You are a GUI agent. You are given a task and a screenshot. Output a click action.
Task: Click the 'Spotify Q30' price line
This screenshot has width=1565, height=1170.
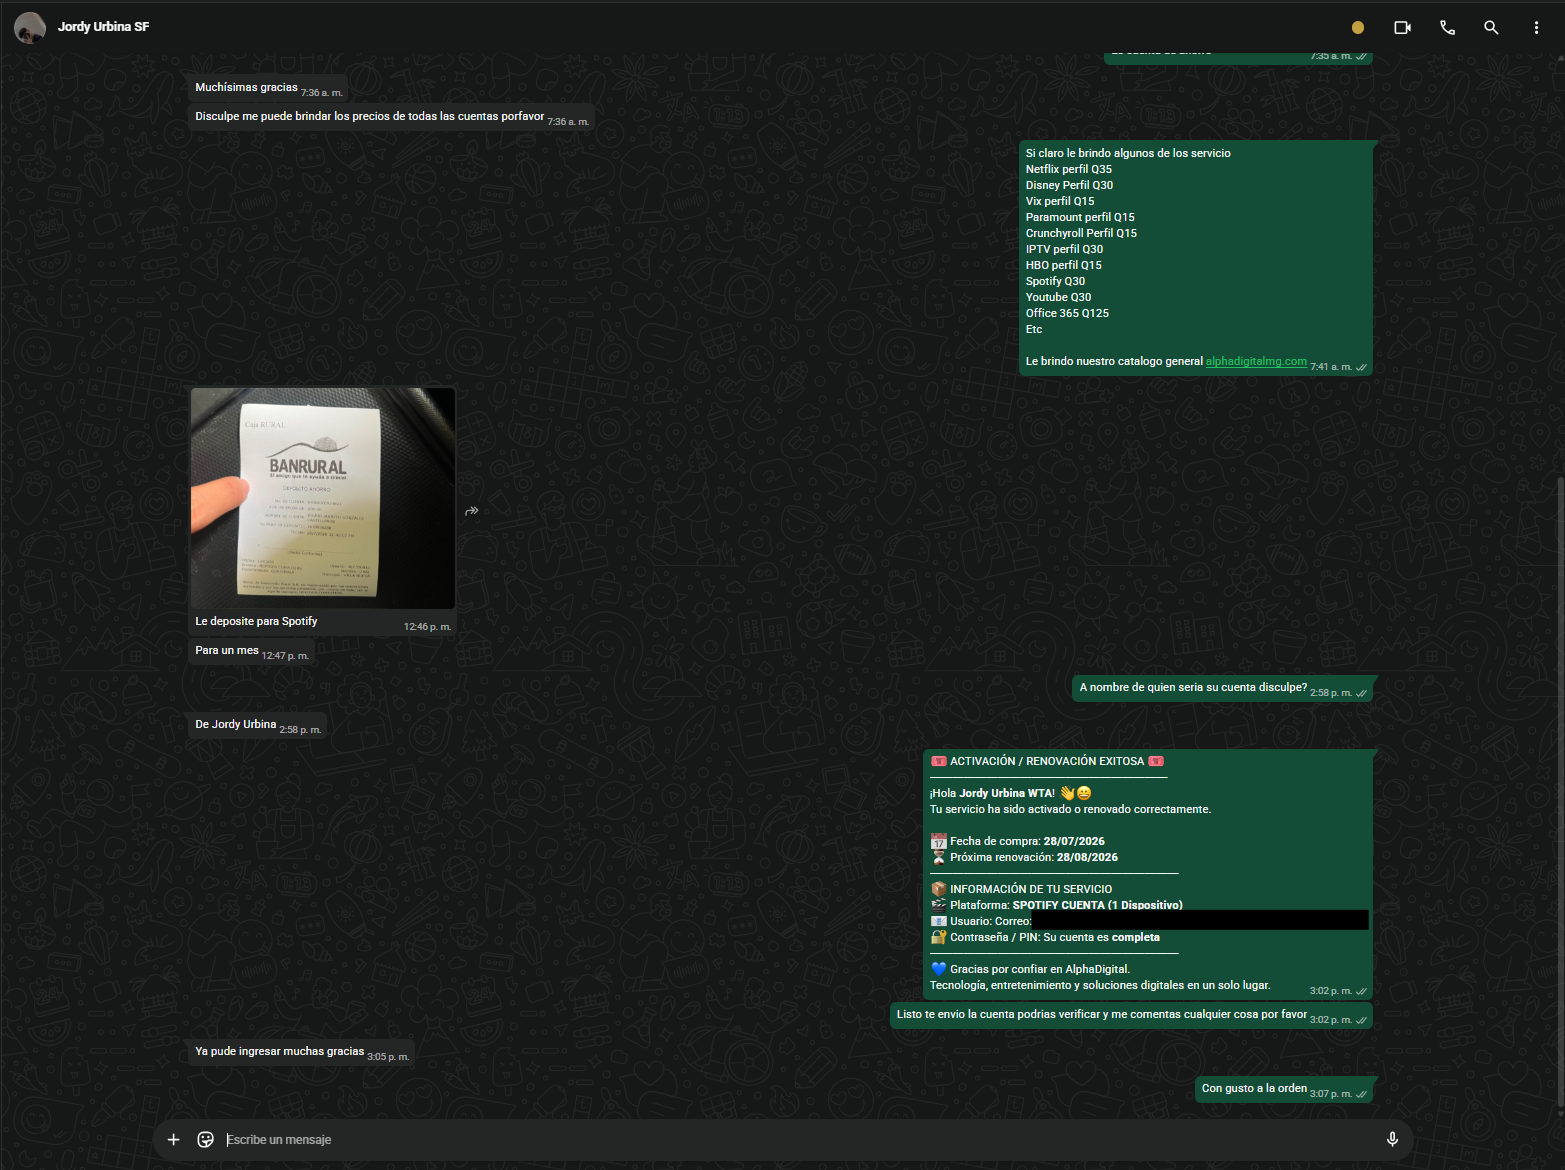pos(1055,281)
